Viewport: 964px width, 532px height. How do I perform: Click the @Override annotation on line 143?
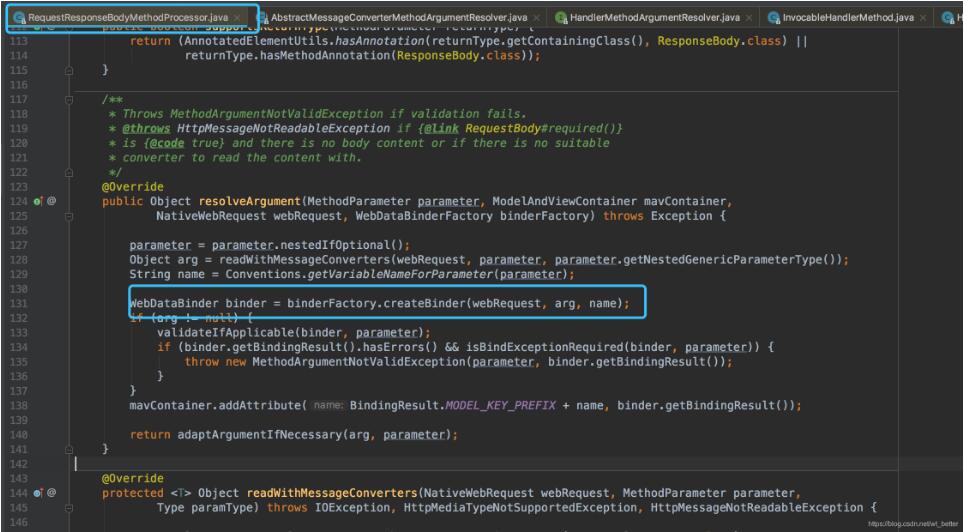pyautogui.click(x=133, y=478)
